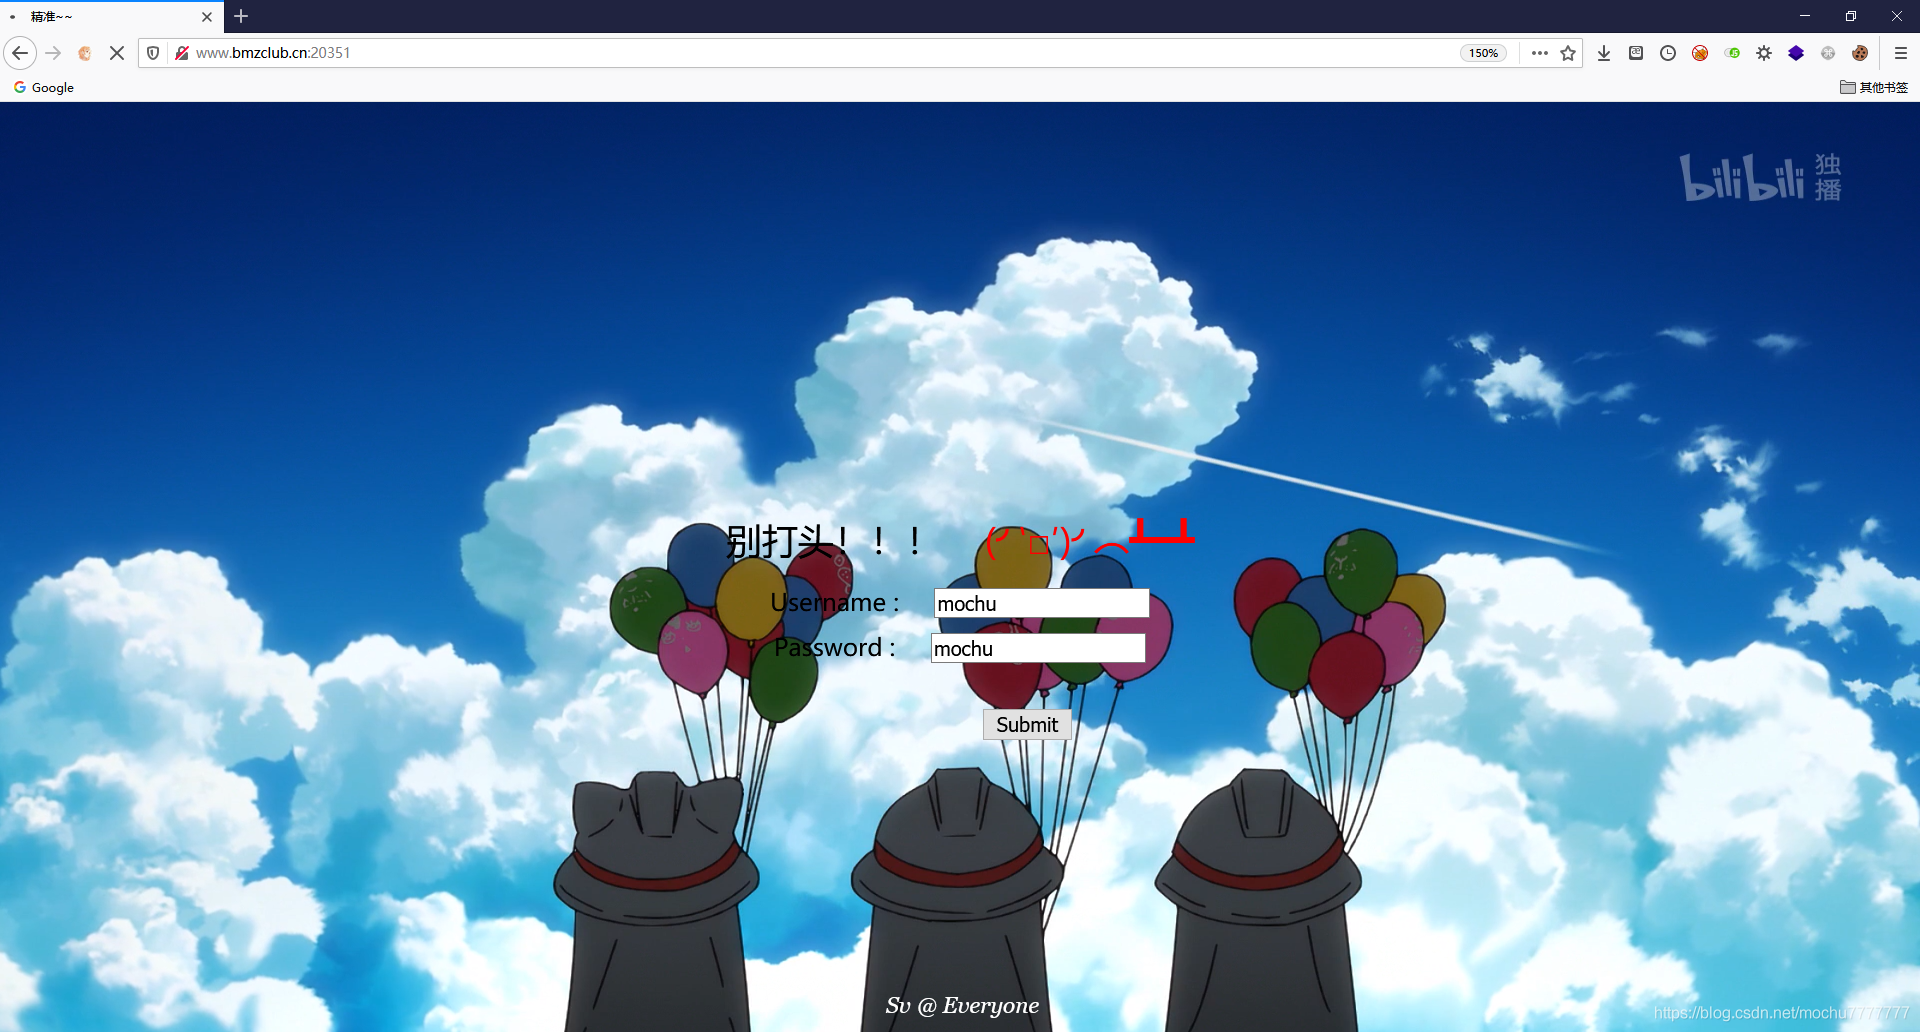Expand the 其他书签 bookmarks folder
Screen dimensions: 1920x1032
(x=1874, y=87)
